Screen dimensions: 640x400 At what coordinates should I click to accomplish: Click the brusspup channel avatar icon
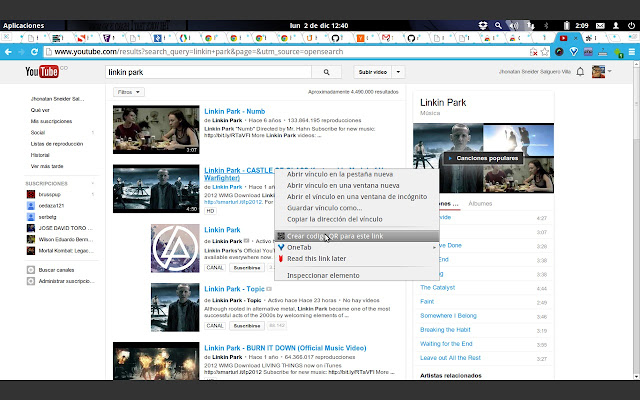tap(31, 194)
